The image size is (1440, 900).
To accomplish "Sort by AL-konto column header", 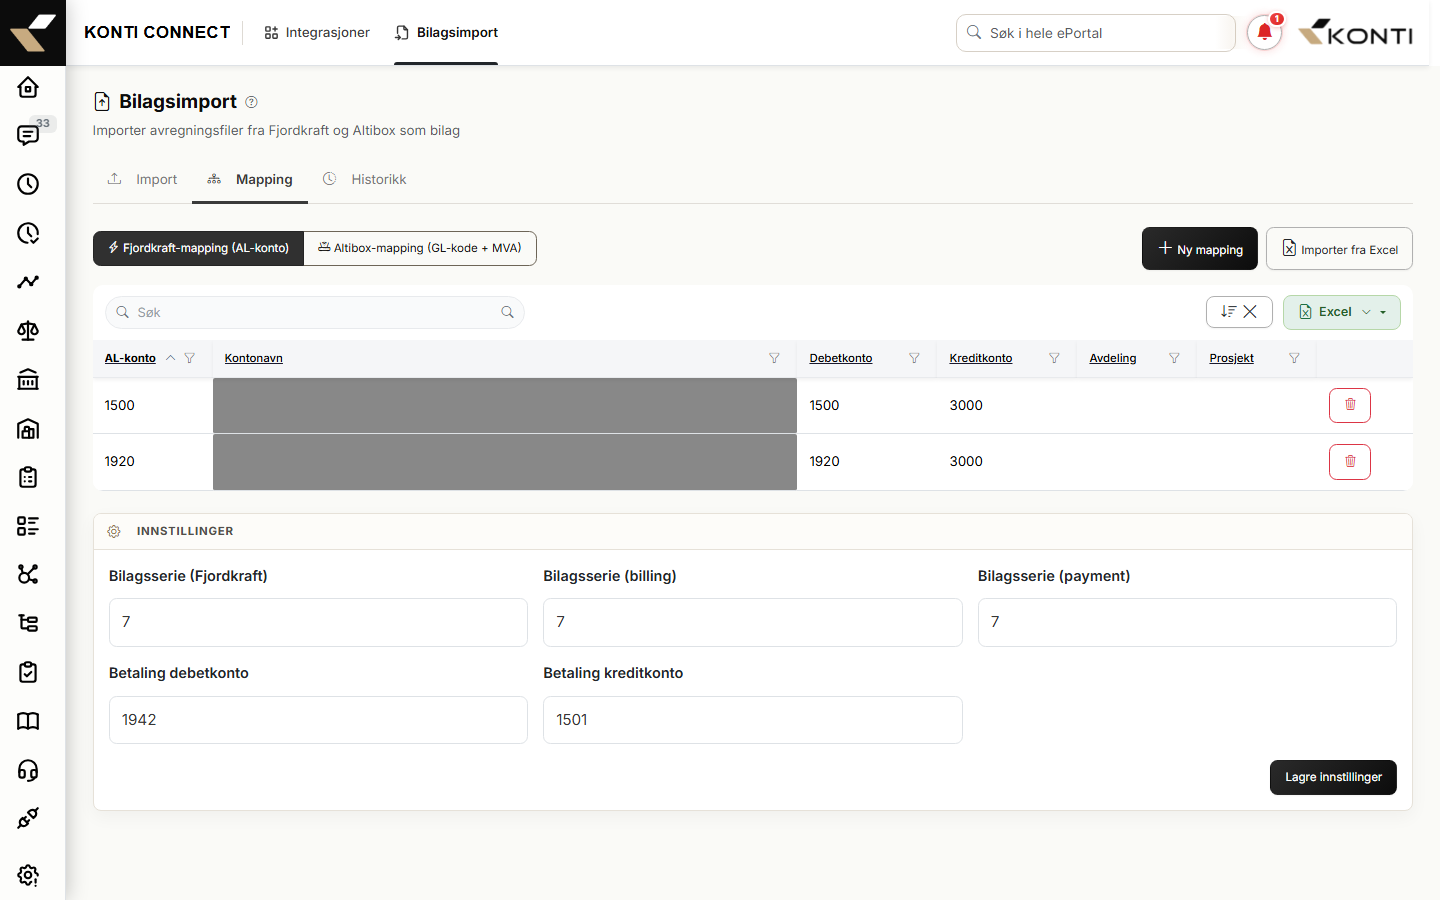I will 130,358.
